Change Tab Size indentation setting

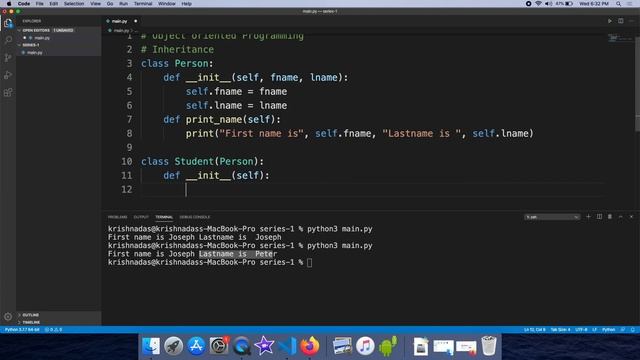(x=560, y=329)
